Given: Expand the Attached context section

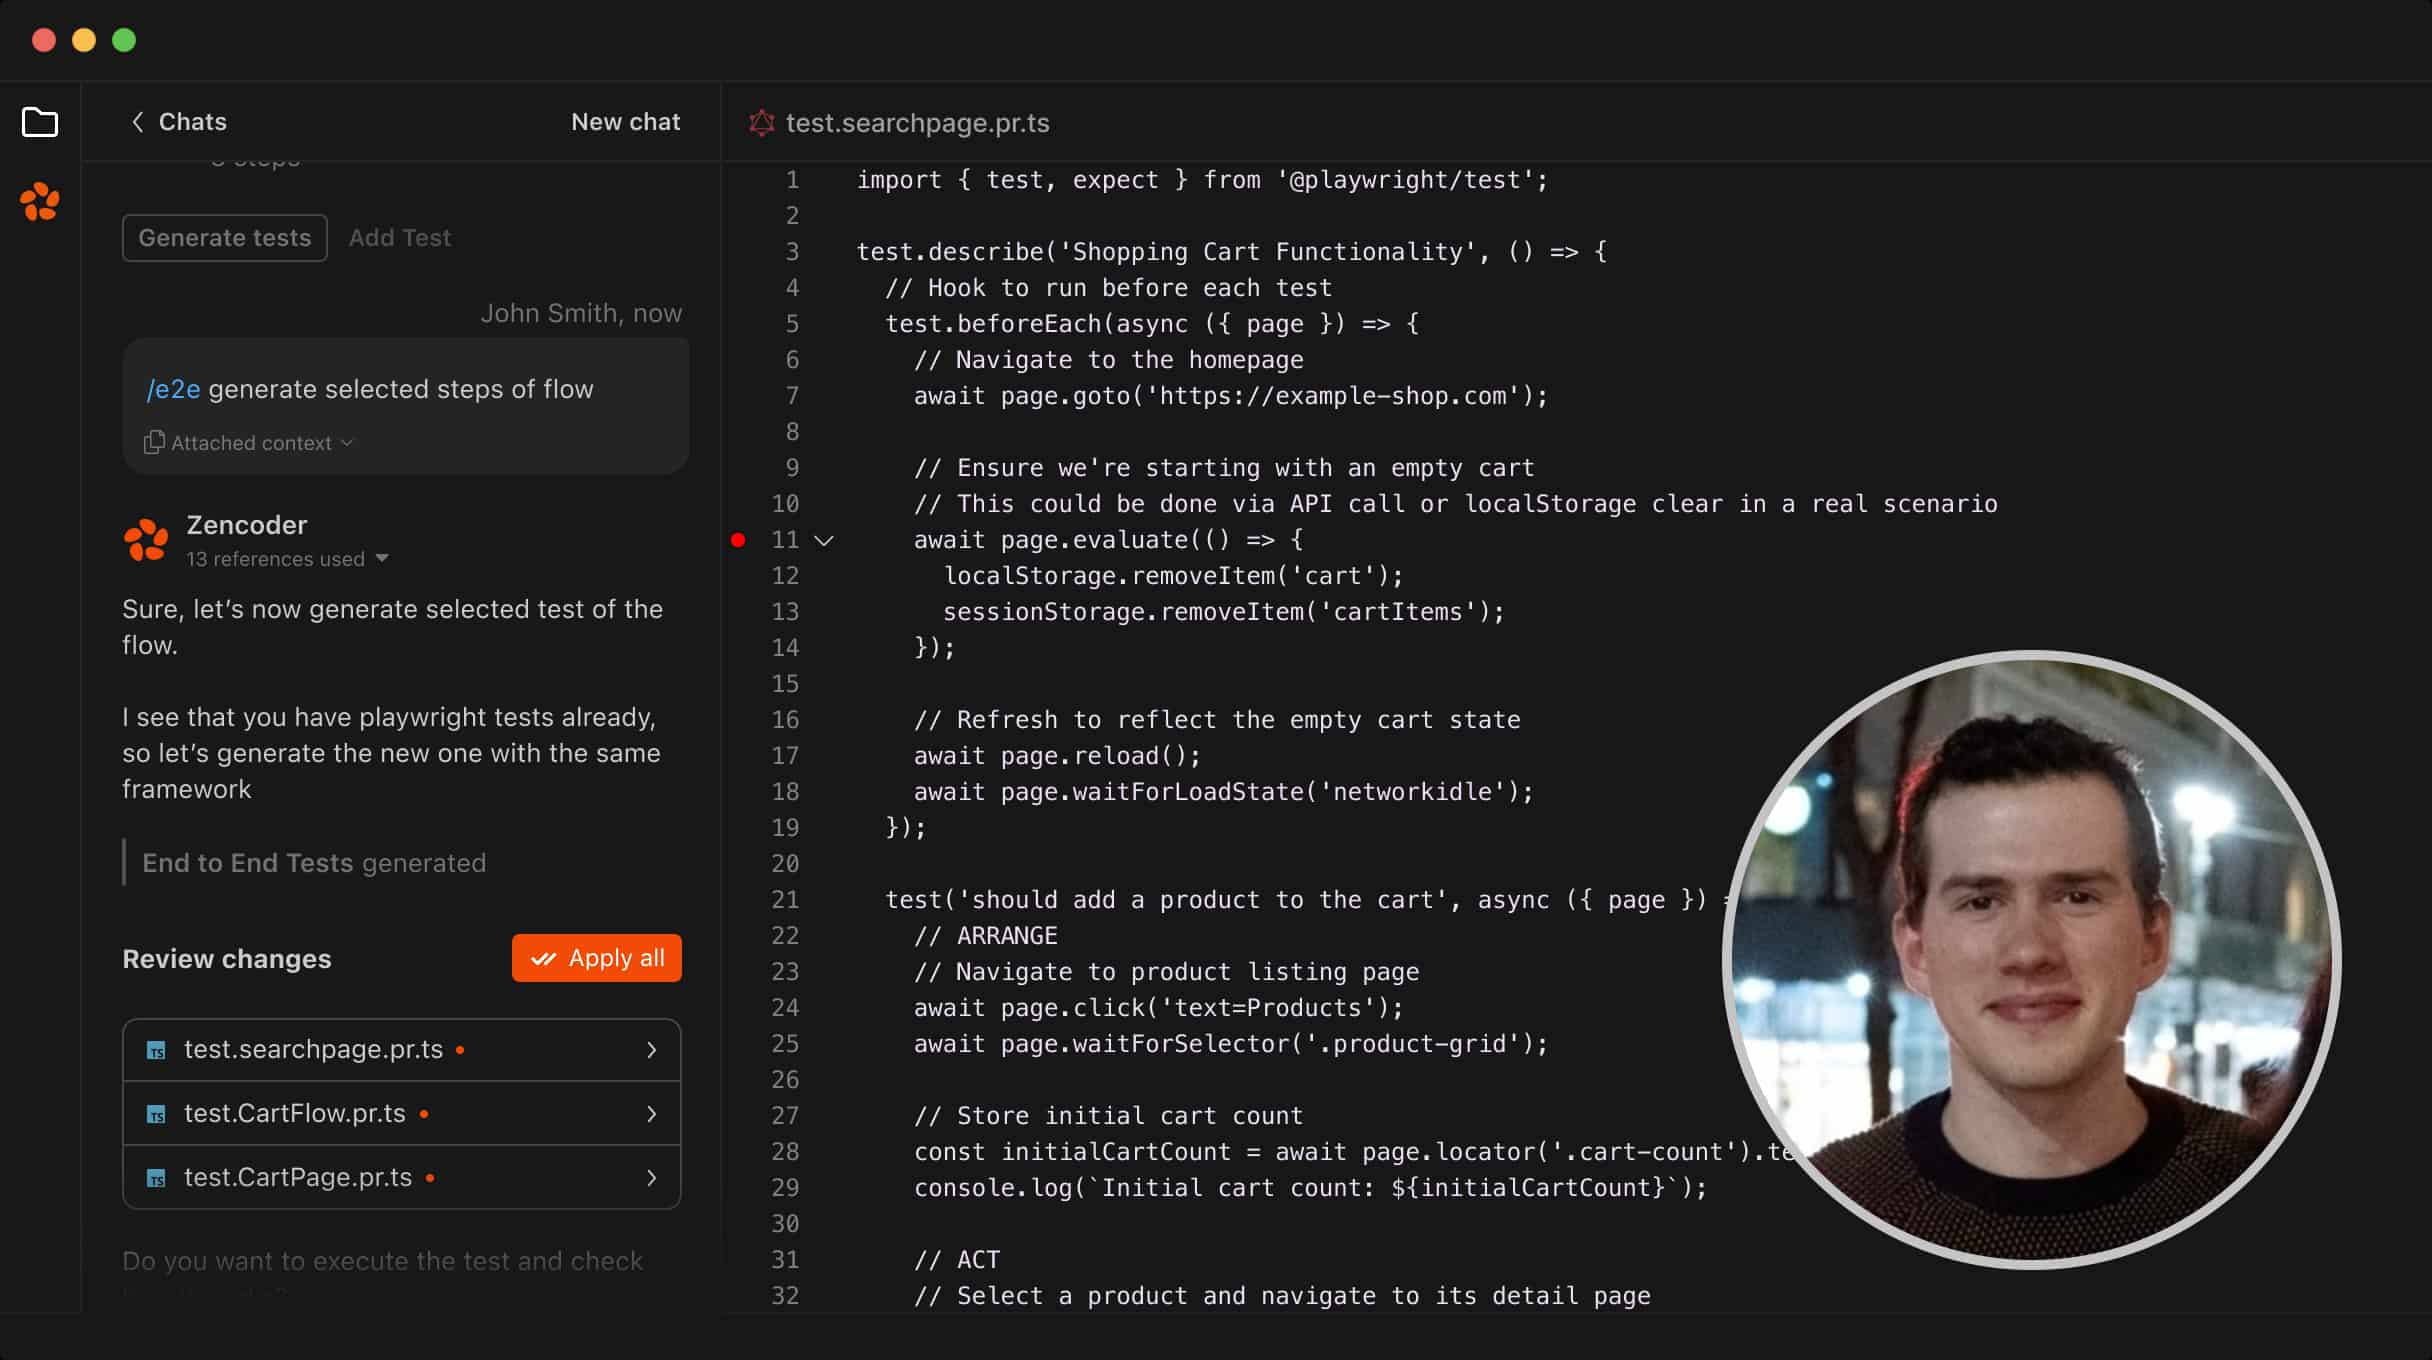Looking at the screenshot, I should (x=248, y=442).
